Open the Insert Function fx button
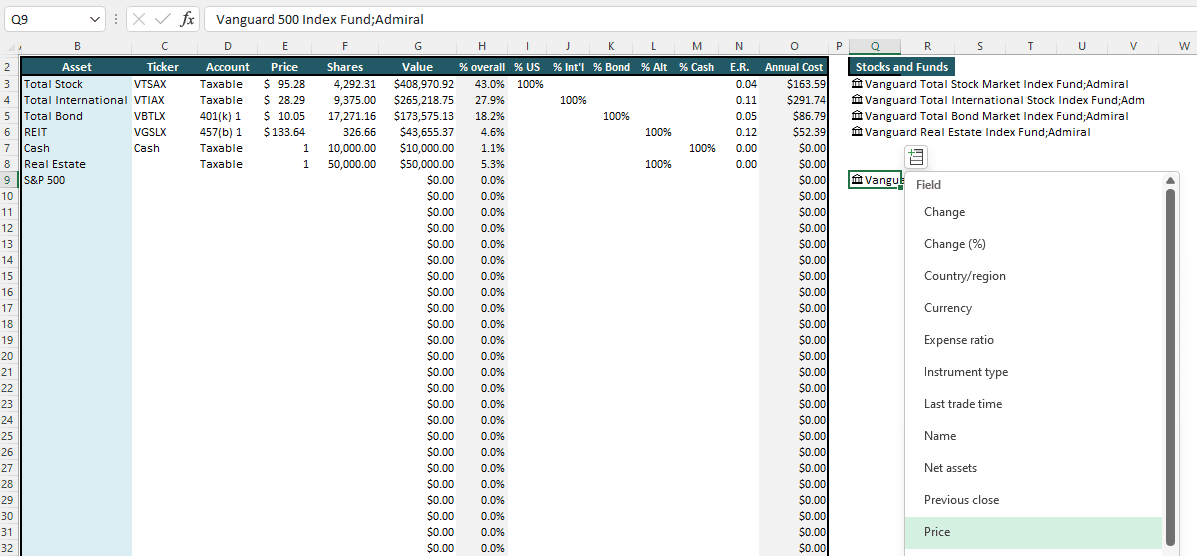Image resolution: width=1197 pixels, height=556 pixels. coord(186,19)
